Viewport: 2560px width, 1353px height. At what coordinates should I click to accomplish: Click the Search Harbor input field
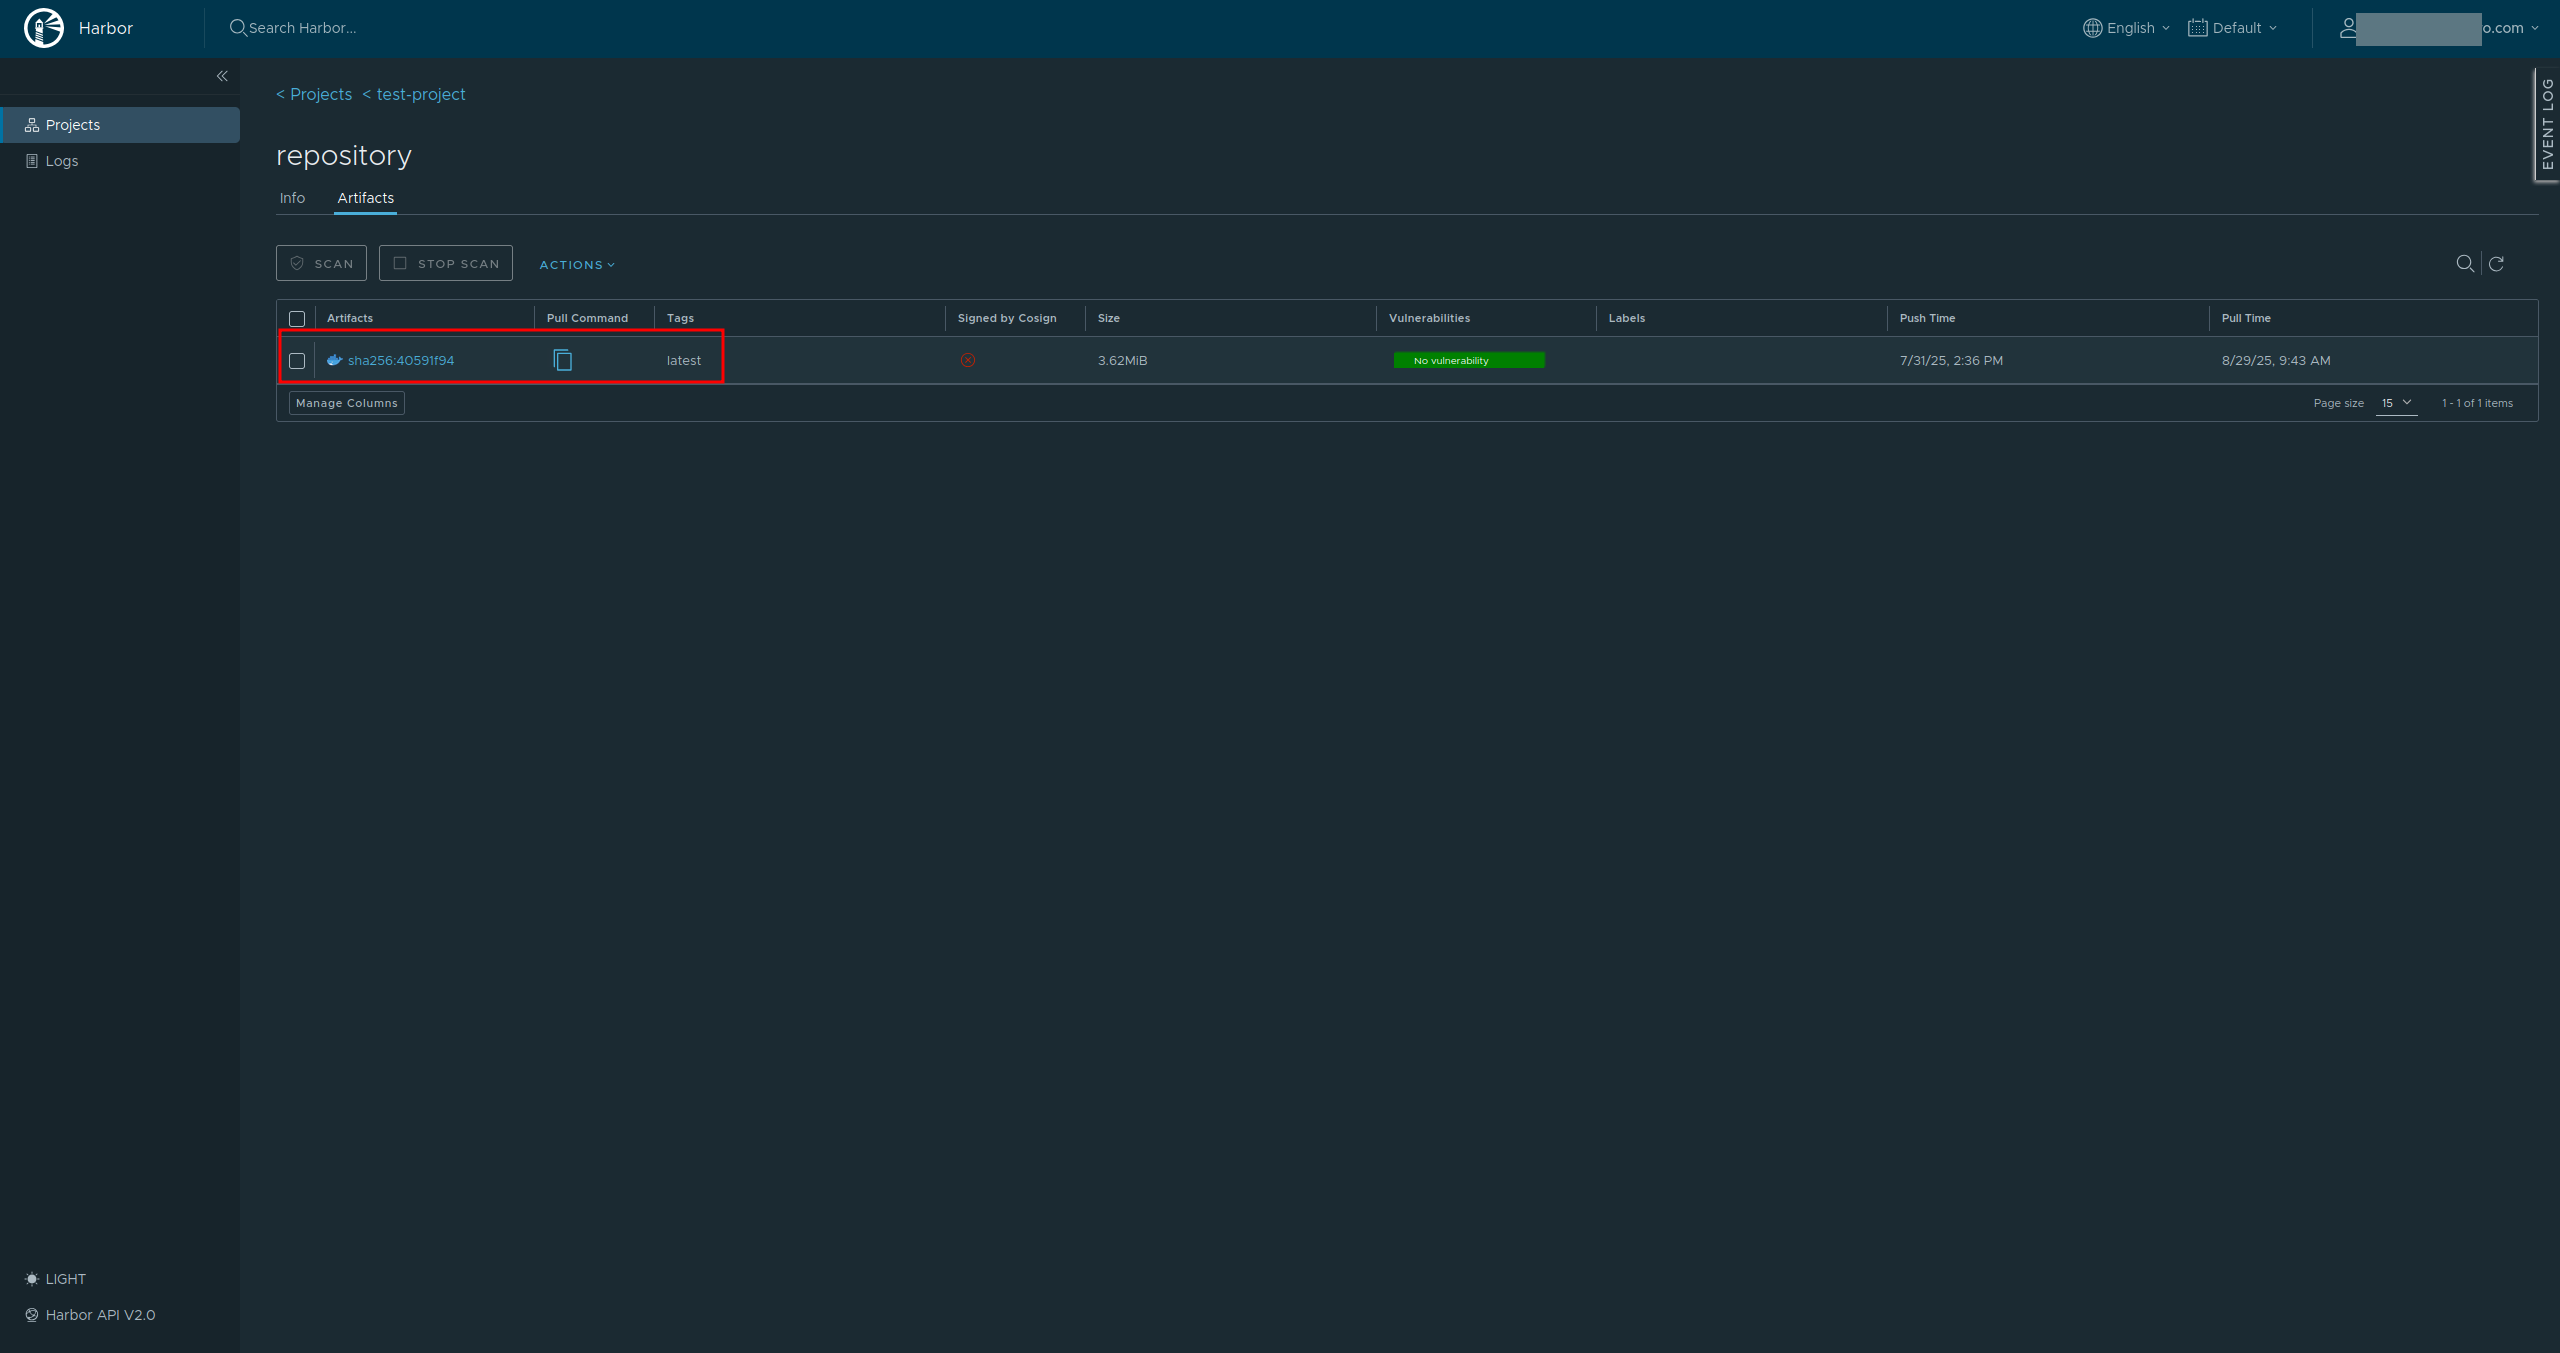tap(302, 28)
